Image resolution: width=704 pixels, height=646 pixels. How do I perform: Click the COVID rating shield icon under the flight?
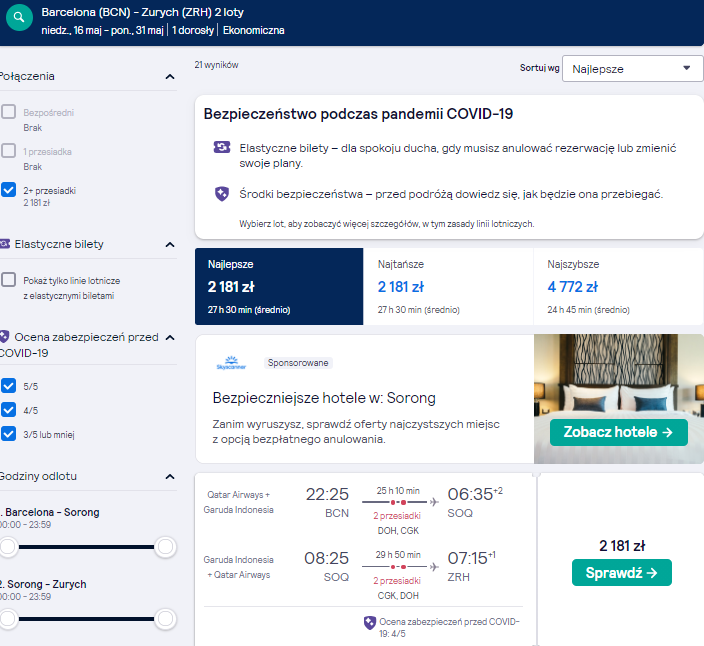coord(370,623)
